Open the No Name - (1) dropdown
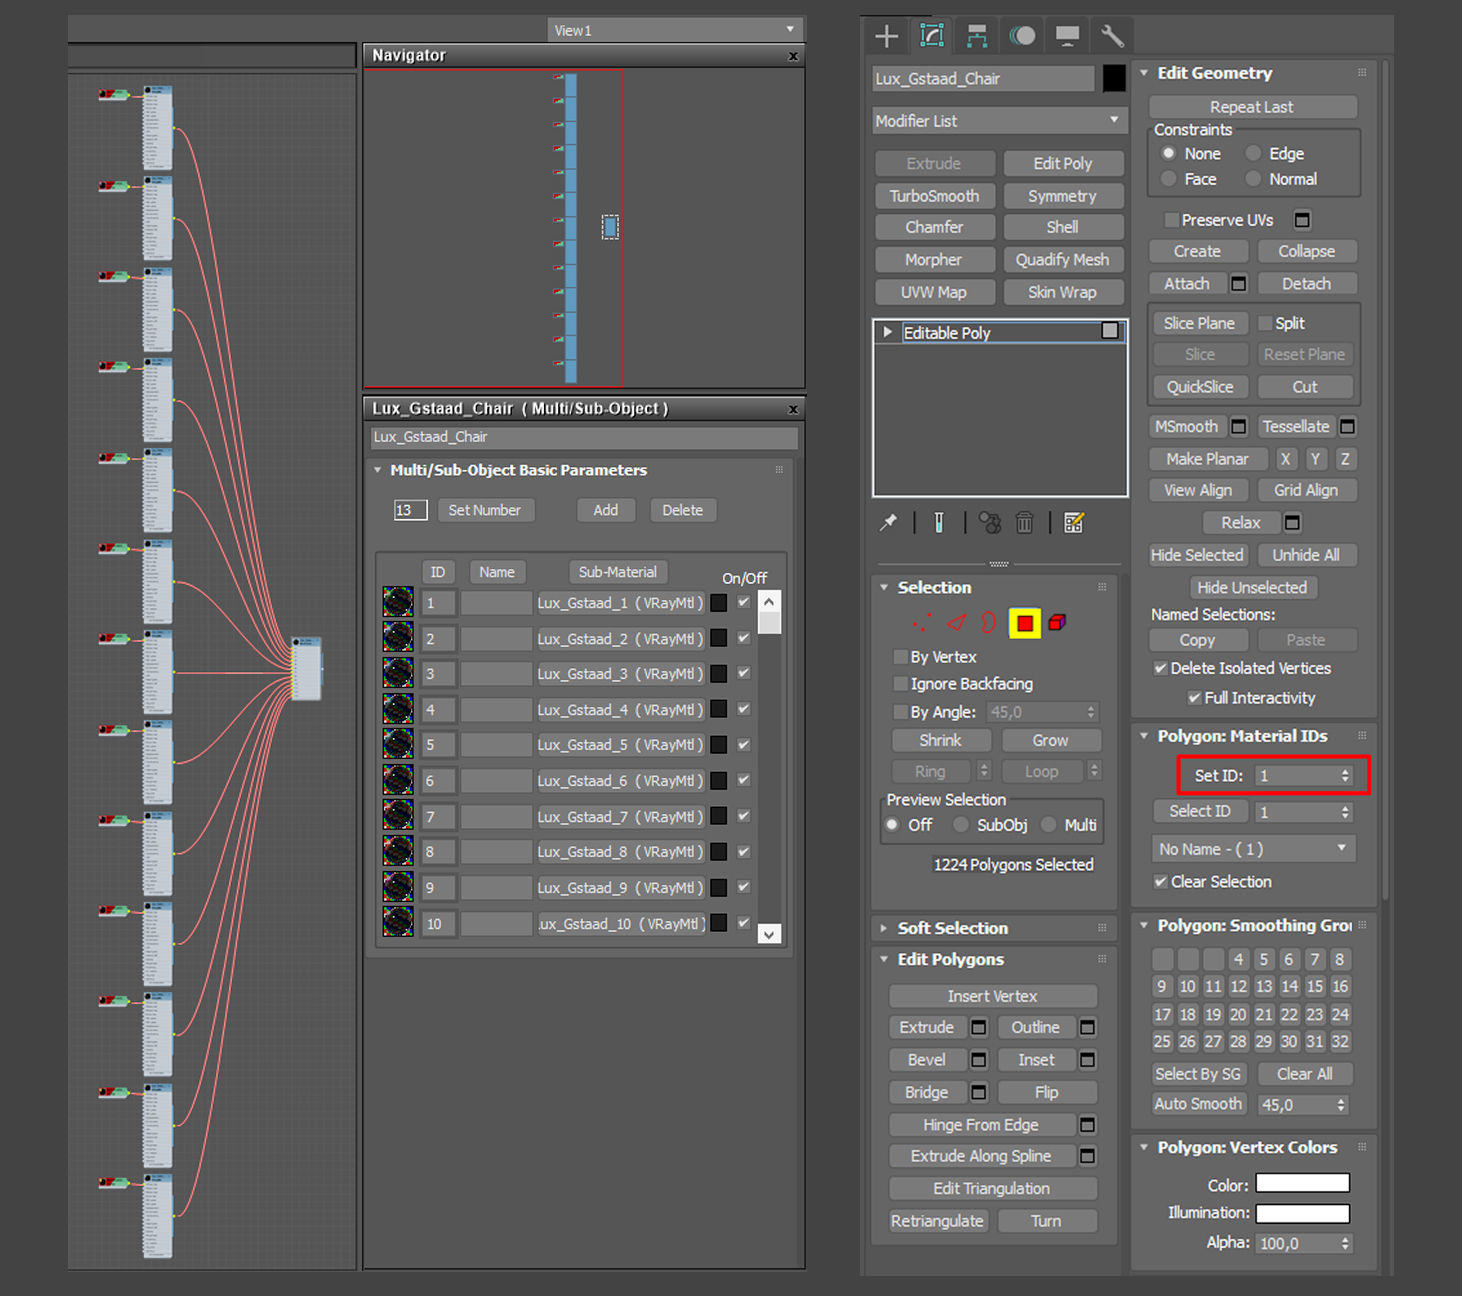This screenshot has height=1296, width=1462. [1253, 849]
